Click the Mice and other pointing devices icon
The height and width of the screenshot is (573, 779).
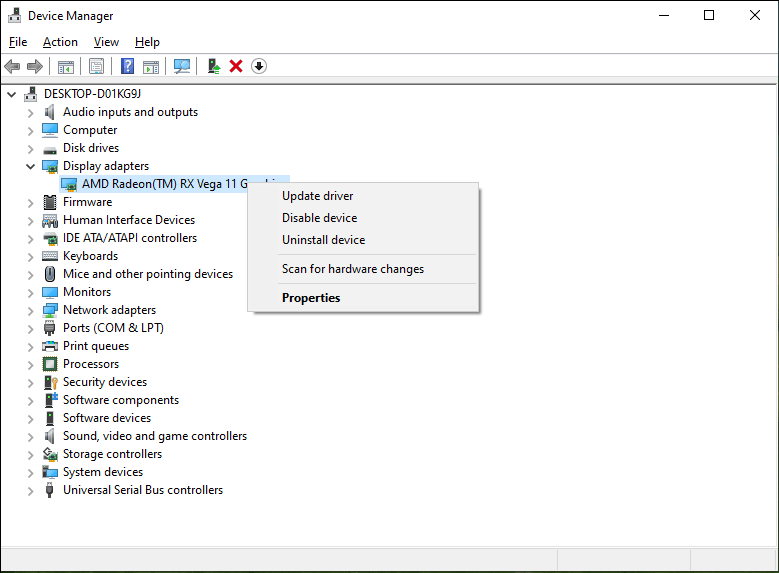tap(50, 274)
